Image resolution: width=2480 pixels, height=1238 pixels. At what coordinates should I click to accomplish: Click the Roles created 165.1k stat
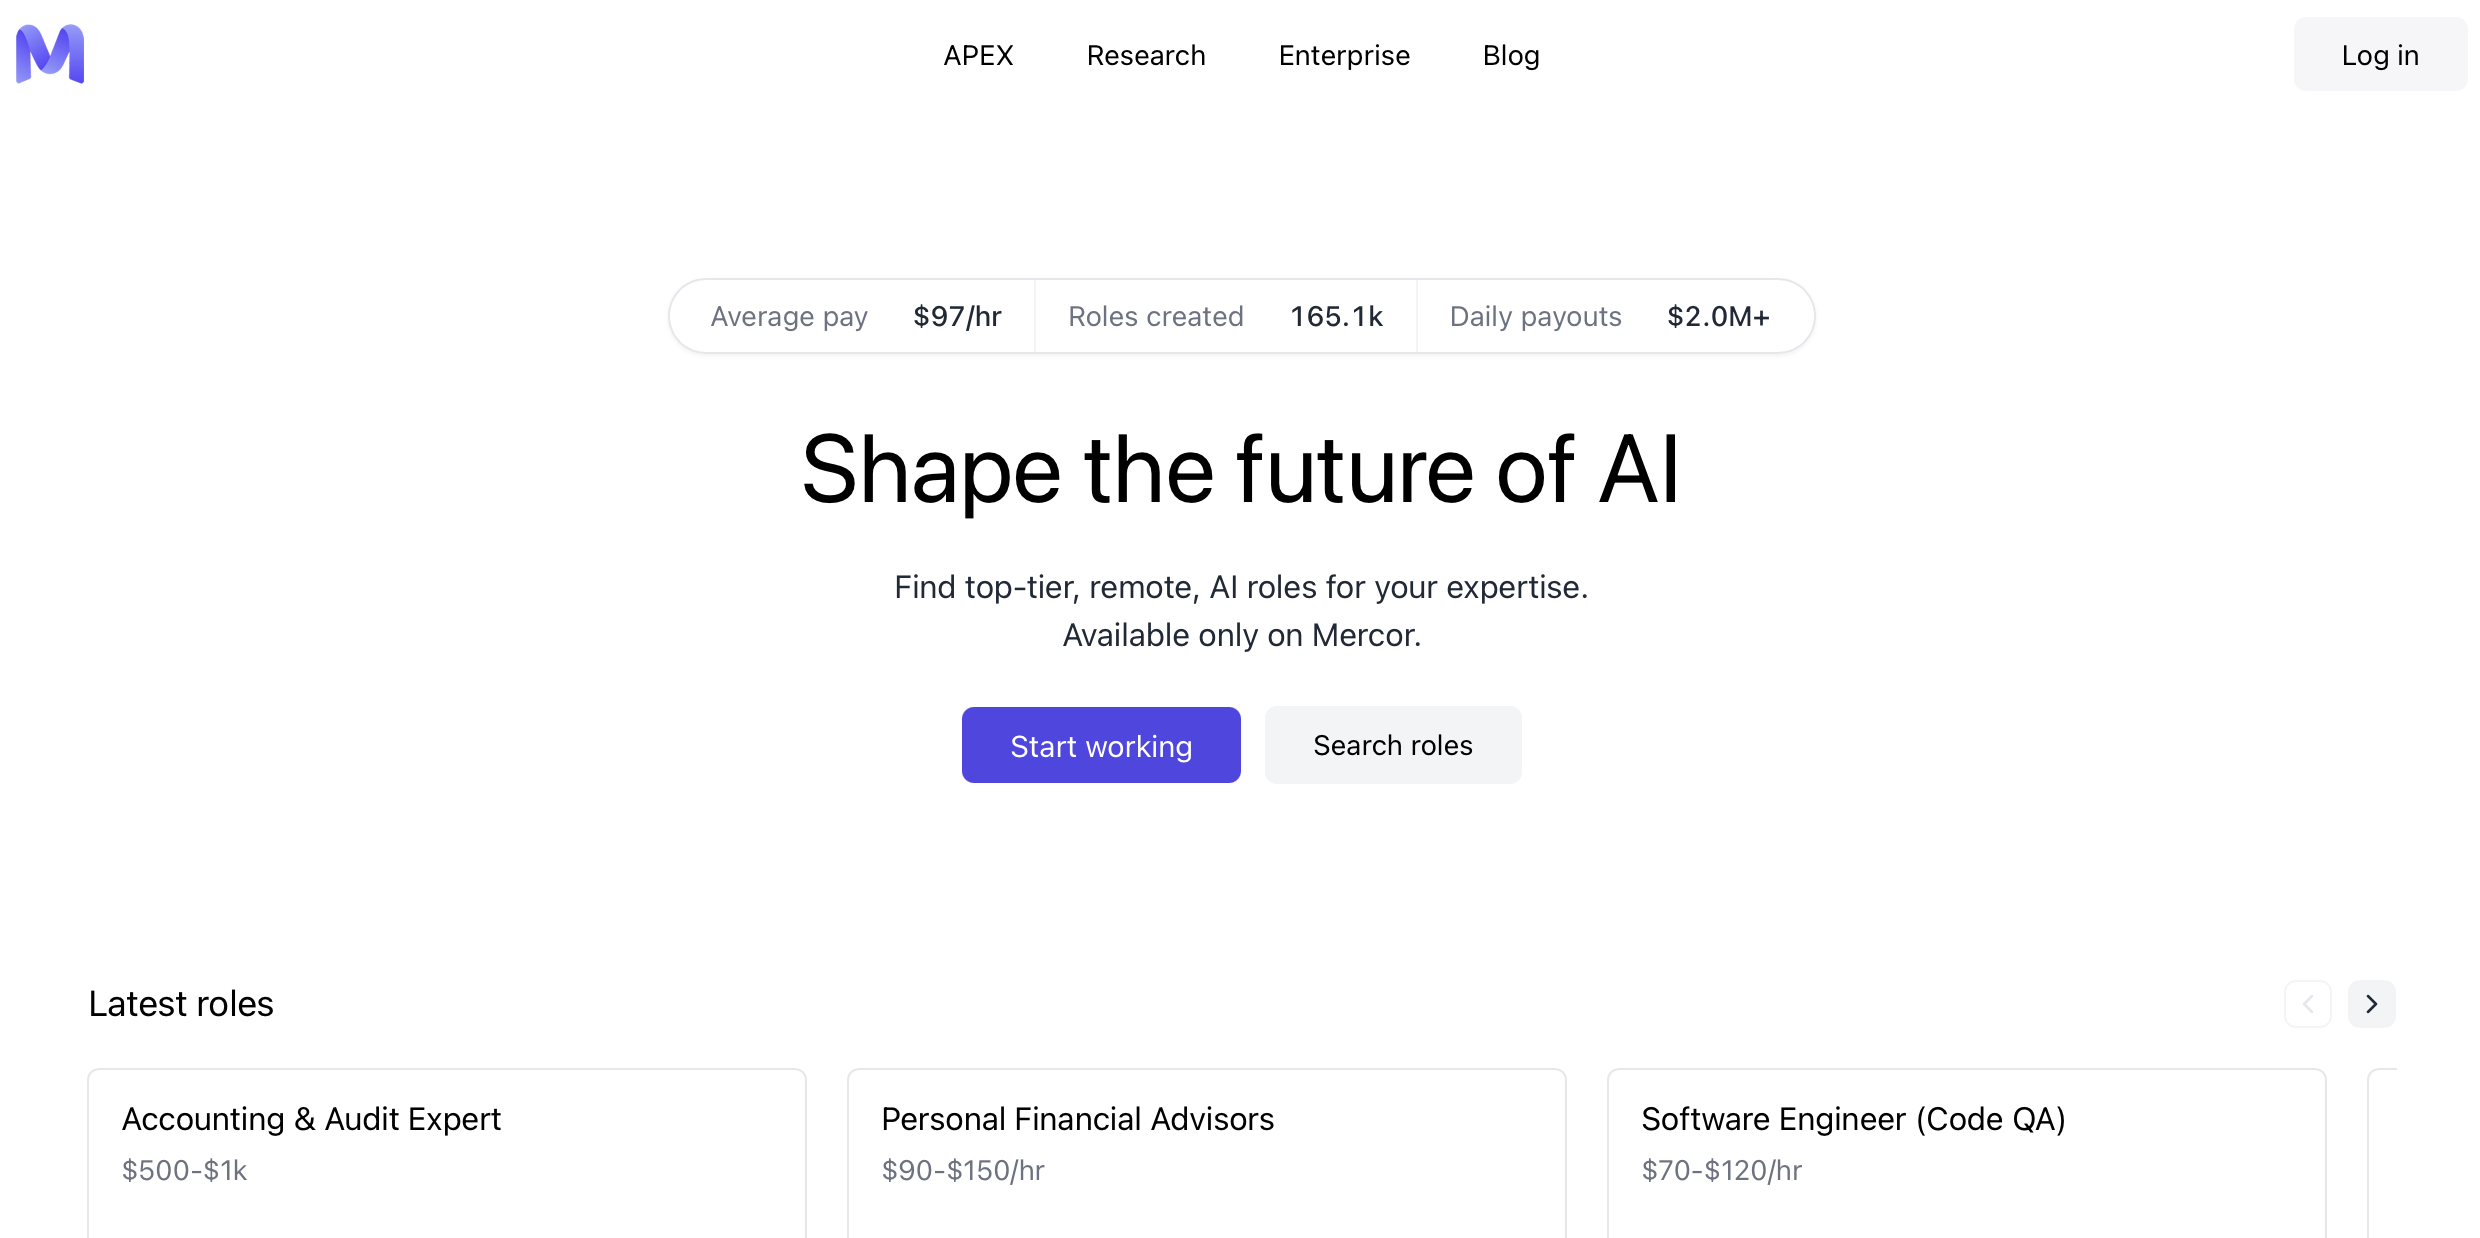coord(1225,317)
